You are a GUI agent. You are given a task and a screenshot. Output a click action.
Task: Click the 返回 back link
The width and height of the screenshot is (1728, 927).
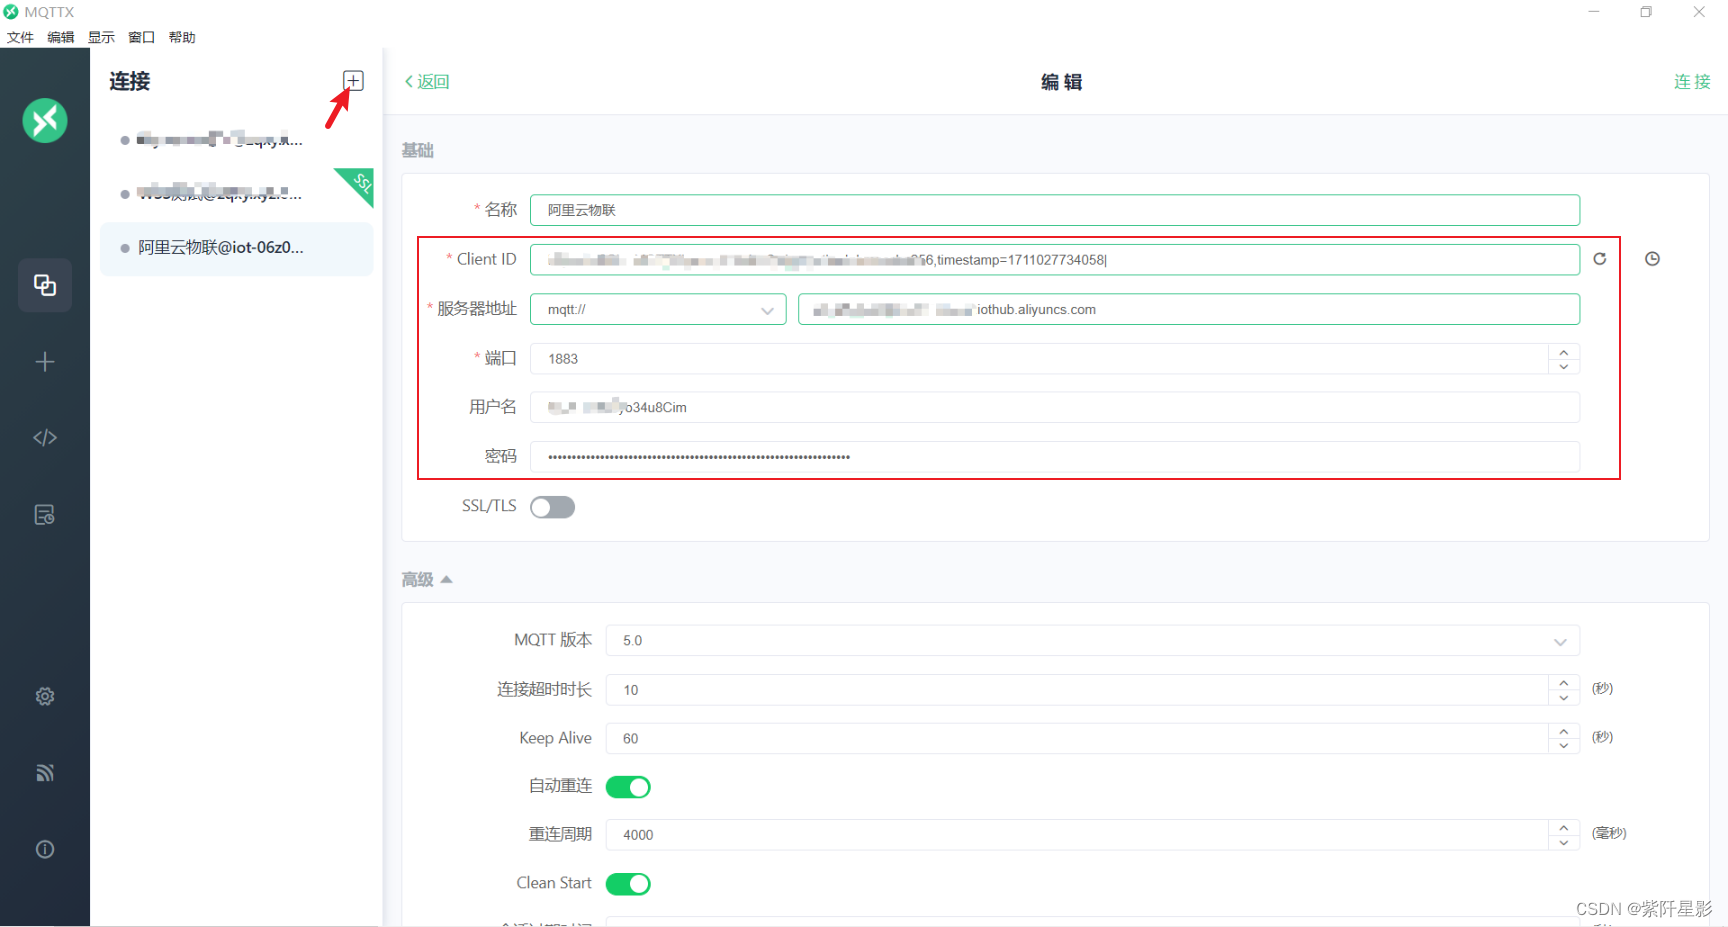(x=427, y=82)
